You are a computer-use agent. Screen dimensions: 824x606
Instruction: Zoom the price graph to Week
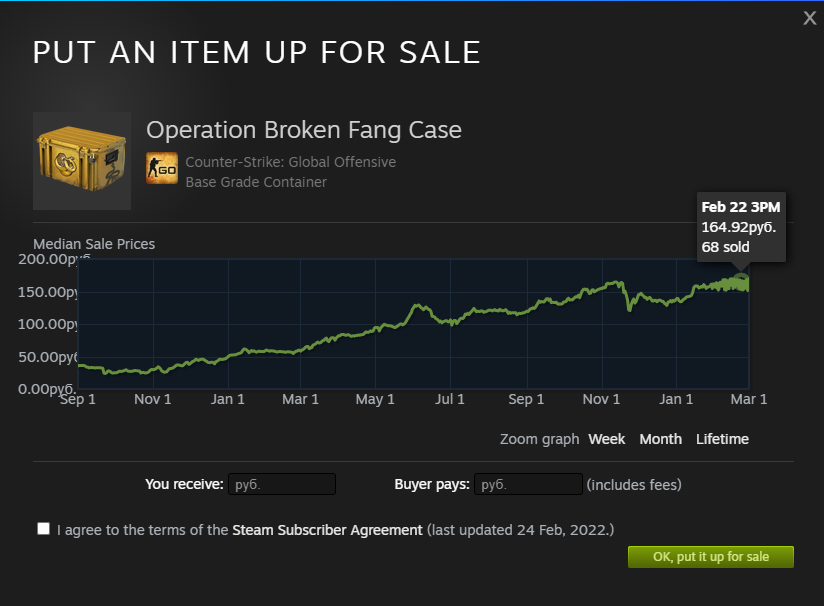[607, 439]
